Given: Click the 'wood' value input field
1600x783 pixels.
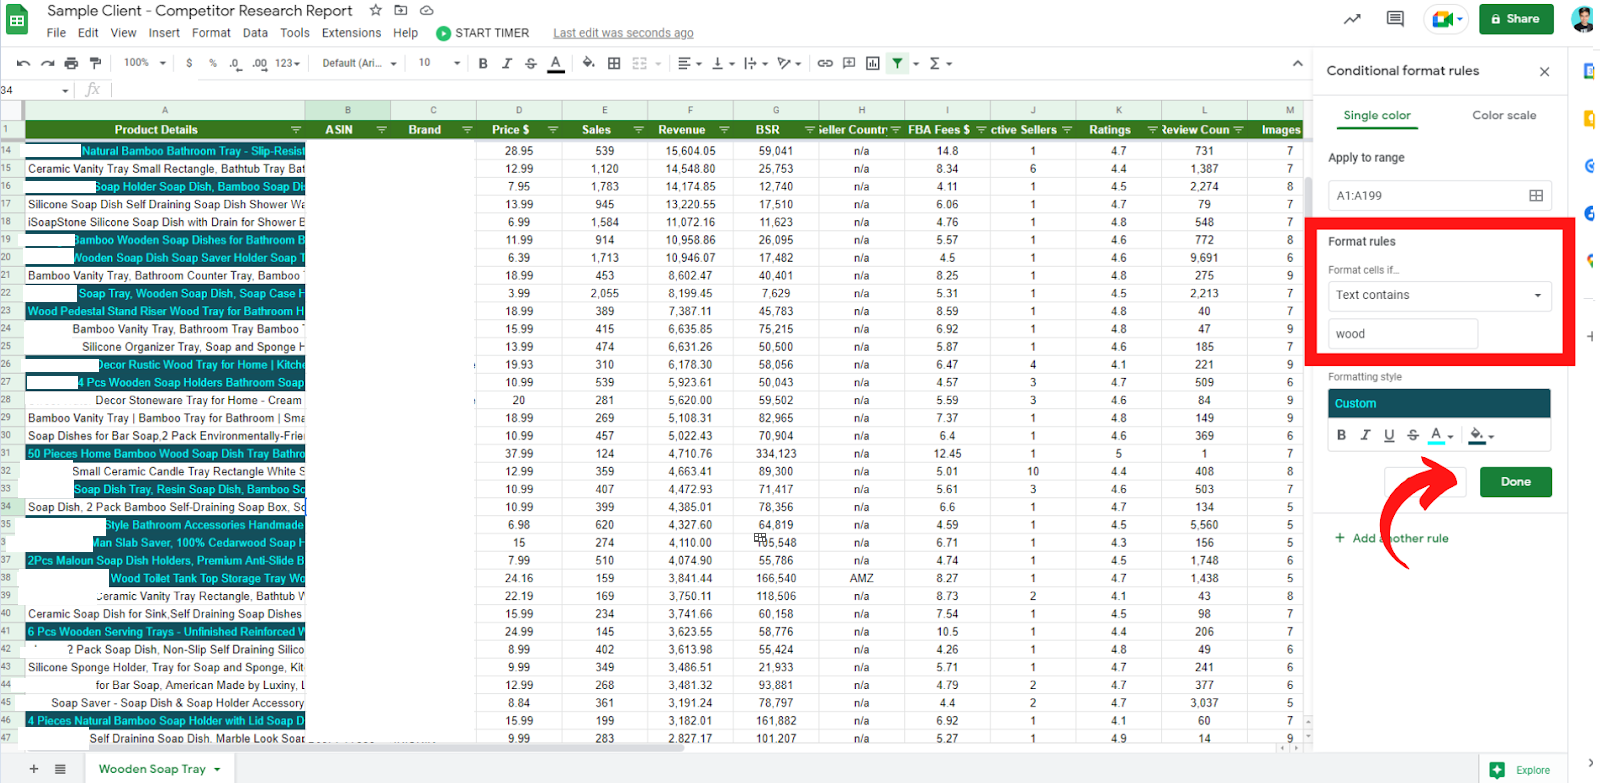Looking at the screenshot, I should [1402, 334].
